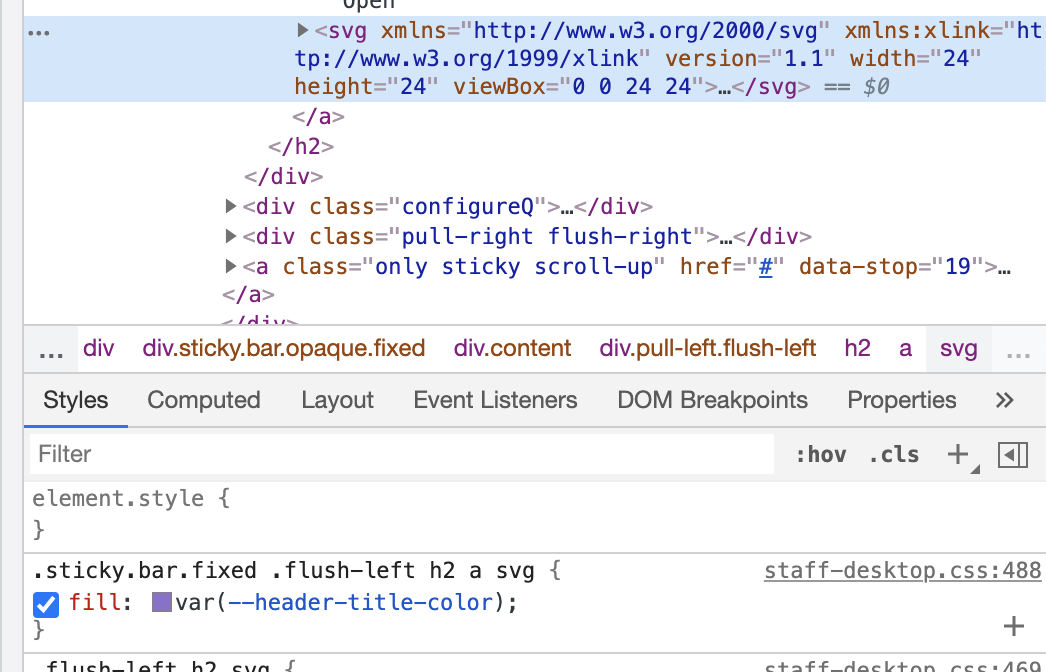Click the left breadcrumb overflow ellipsis

click(x=50, y=349)
